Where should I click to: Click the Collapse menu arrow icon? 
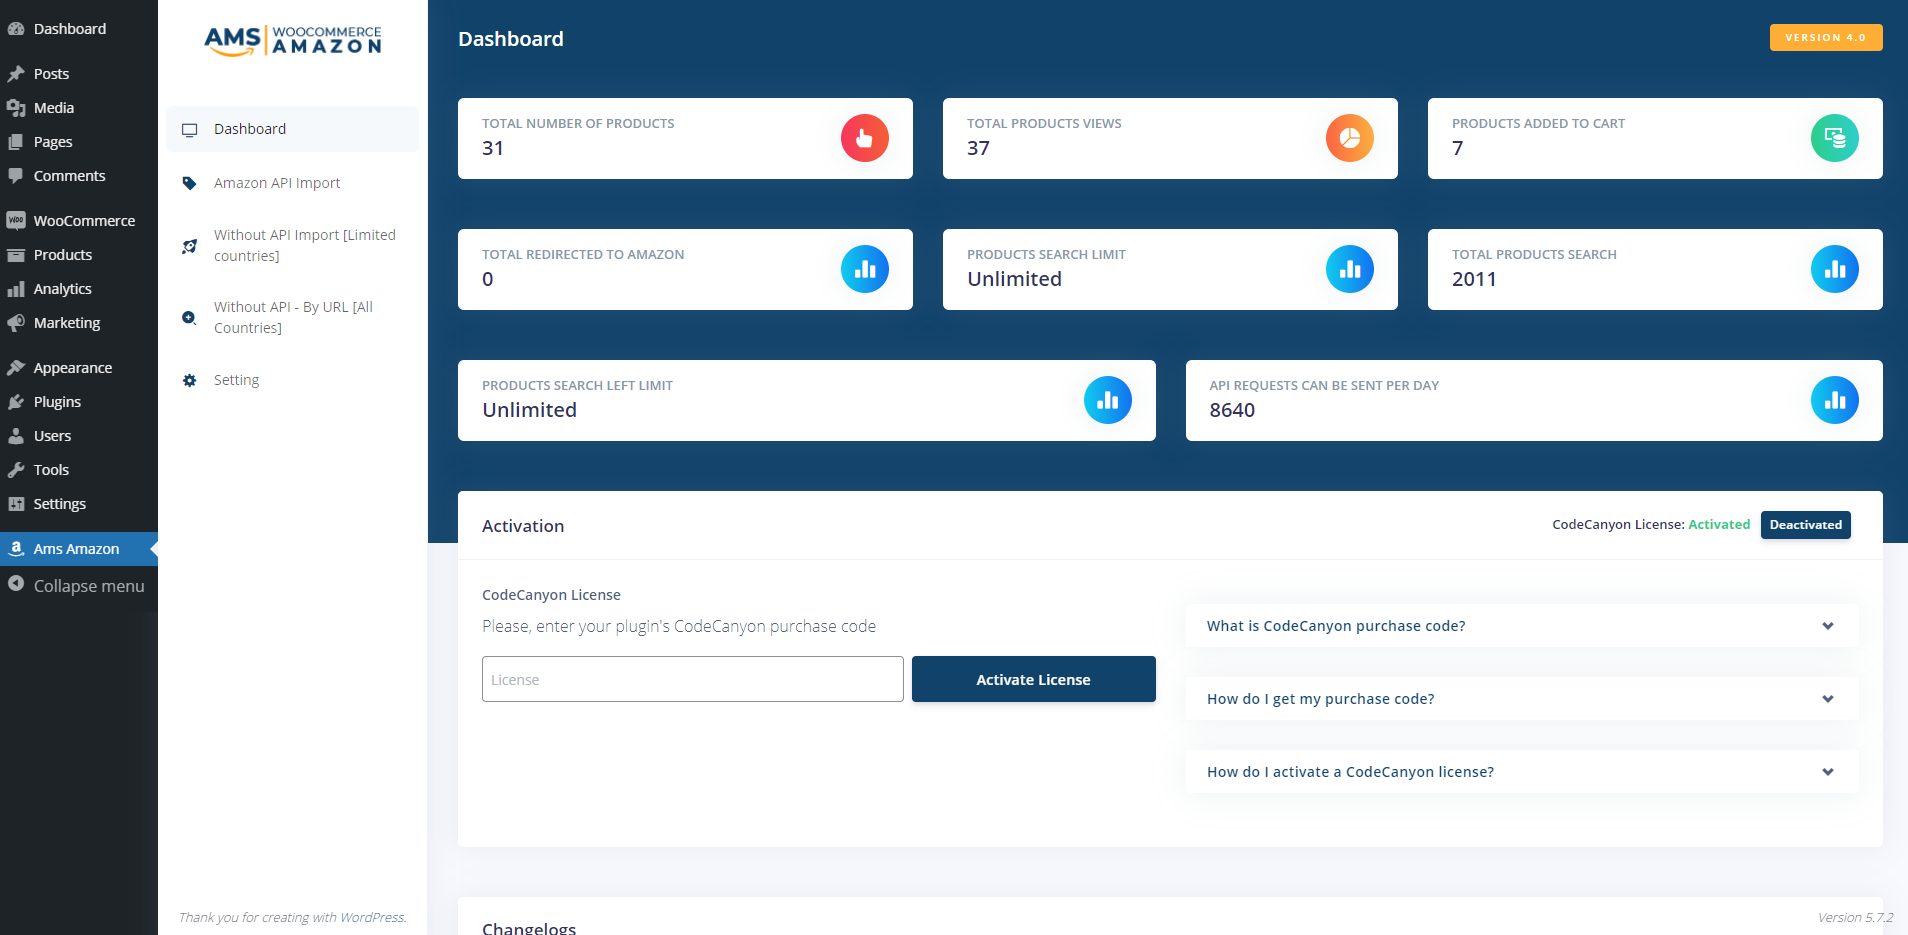pyautogui.click(x=16, y=584)
